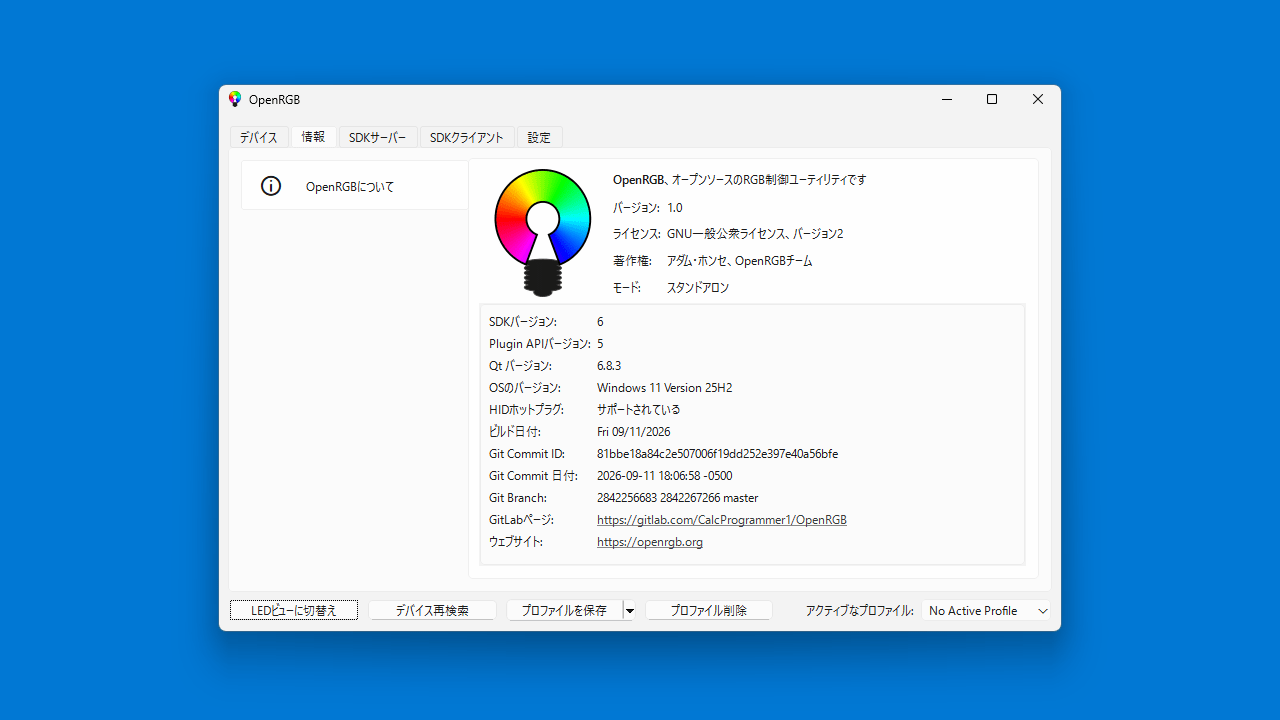This screenshot has height=720, width=1280.
Task: Click the GNU一般公衆ライセンス license text
Action: pos(755,234)
